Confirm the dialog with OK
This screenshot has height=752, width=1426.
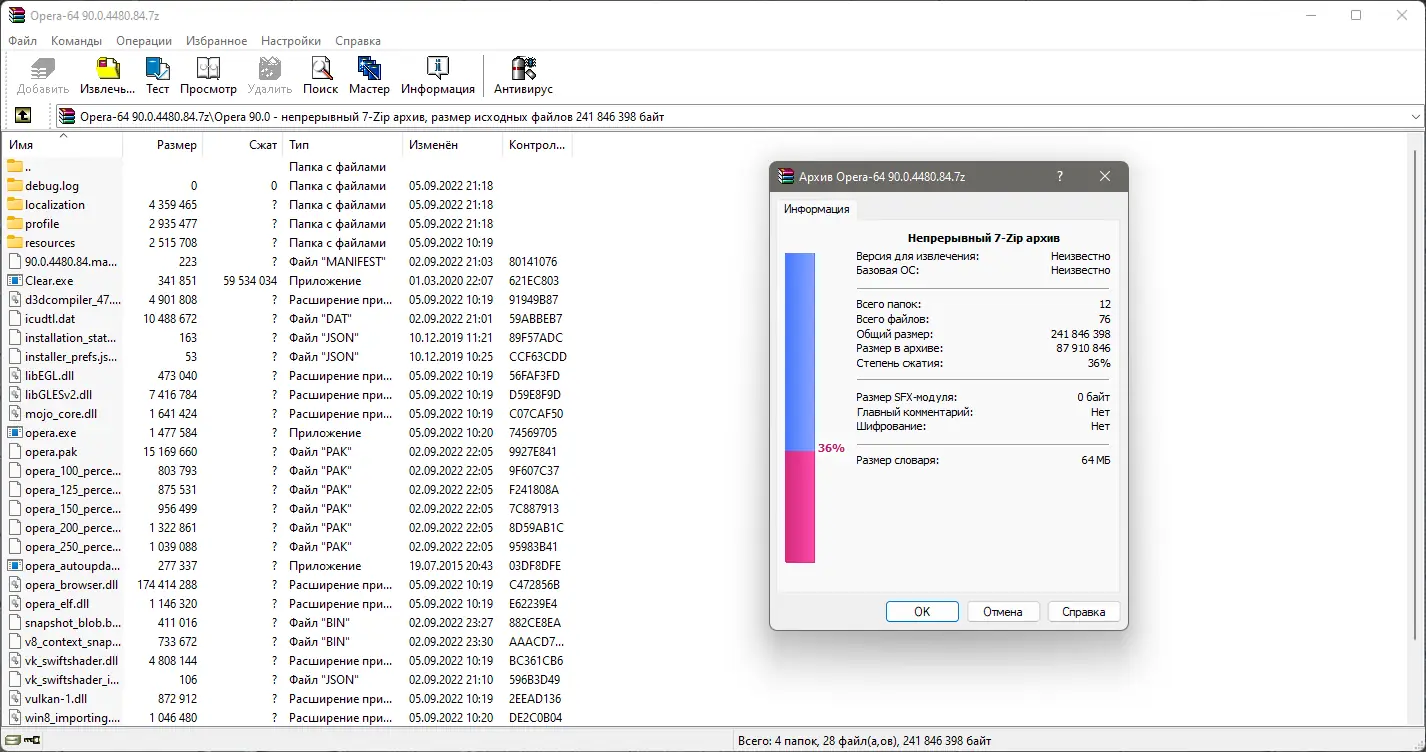[x=921, y=611]
